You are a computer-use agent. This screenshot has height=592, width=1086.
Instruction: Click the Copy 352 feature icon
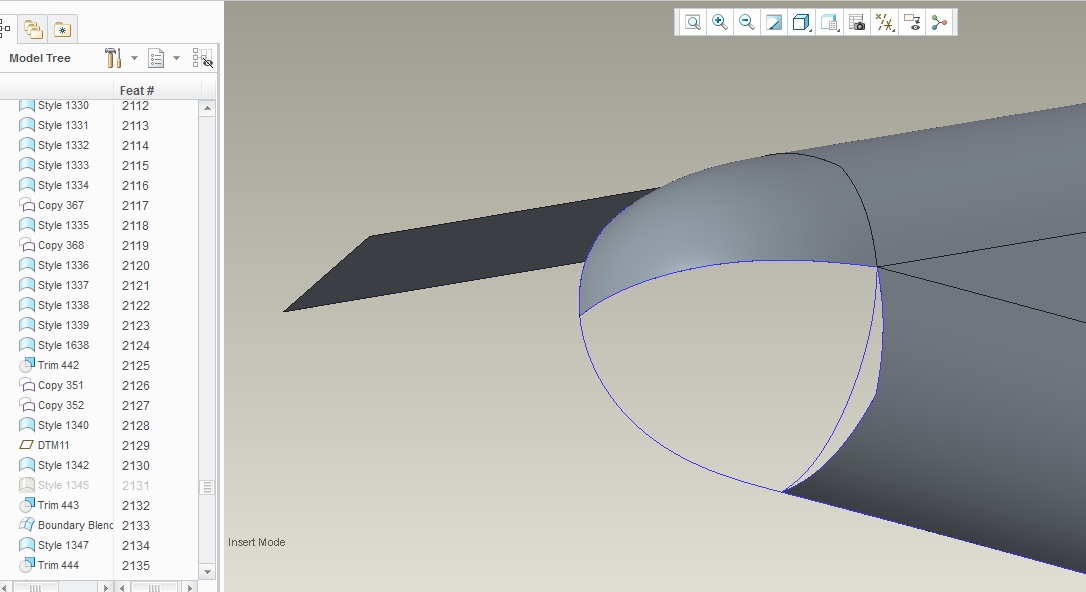click(26, 405)
